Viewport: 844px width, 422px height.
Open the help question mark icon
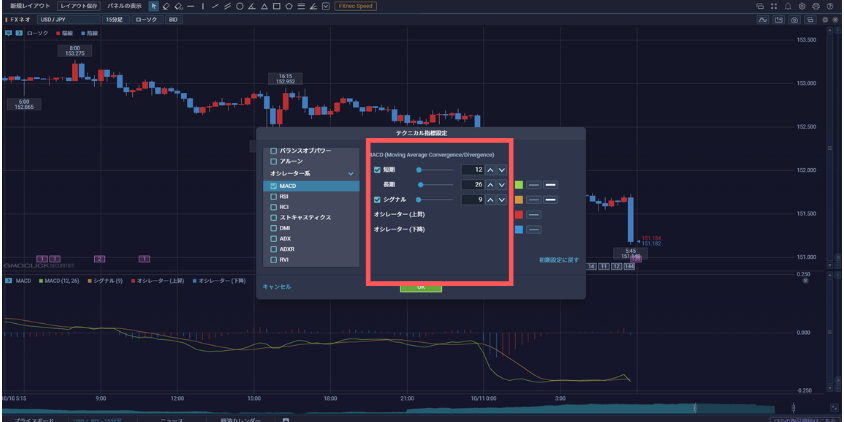click(x=830, y=6)
